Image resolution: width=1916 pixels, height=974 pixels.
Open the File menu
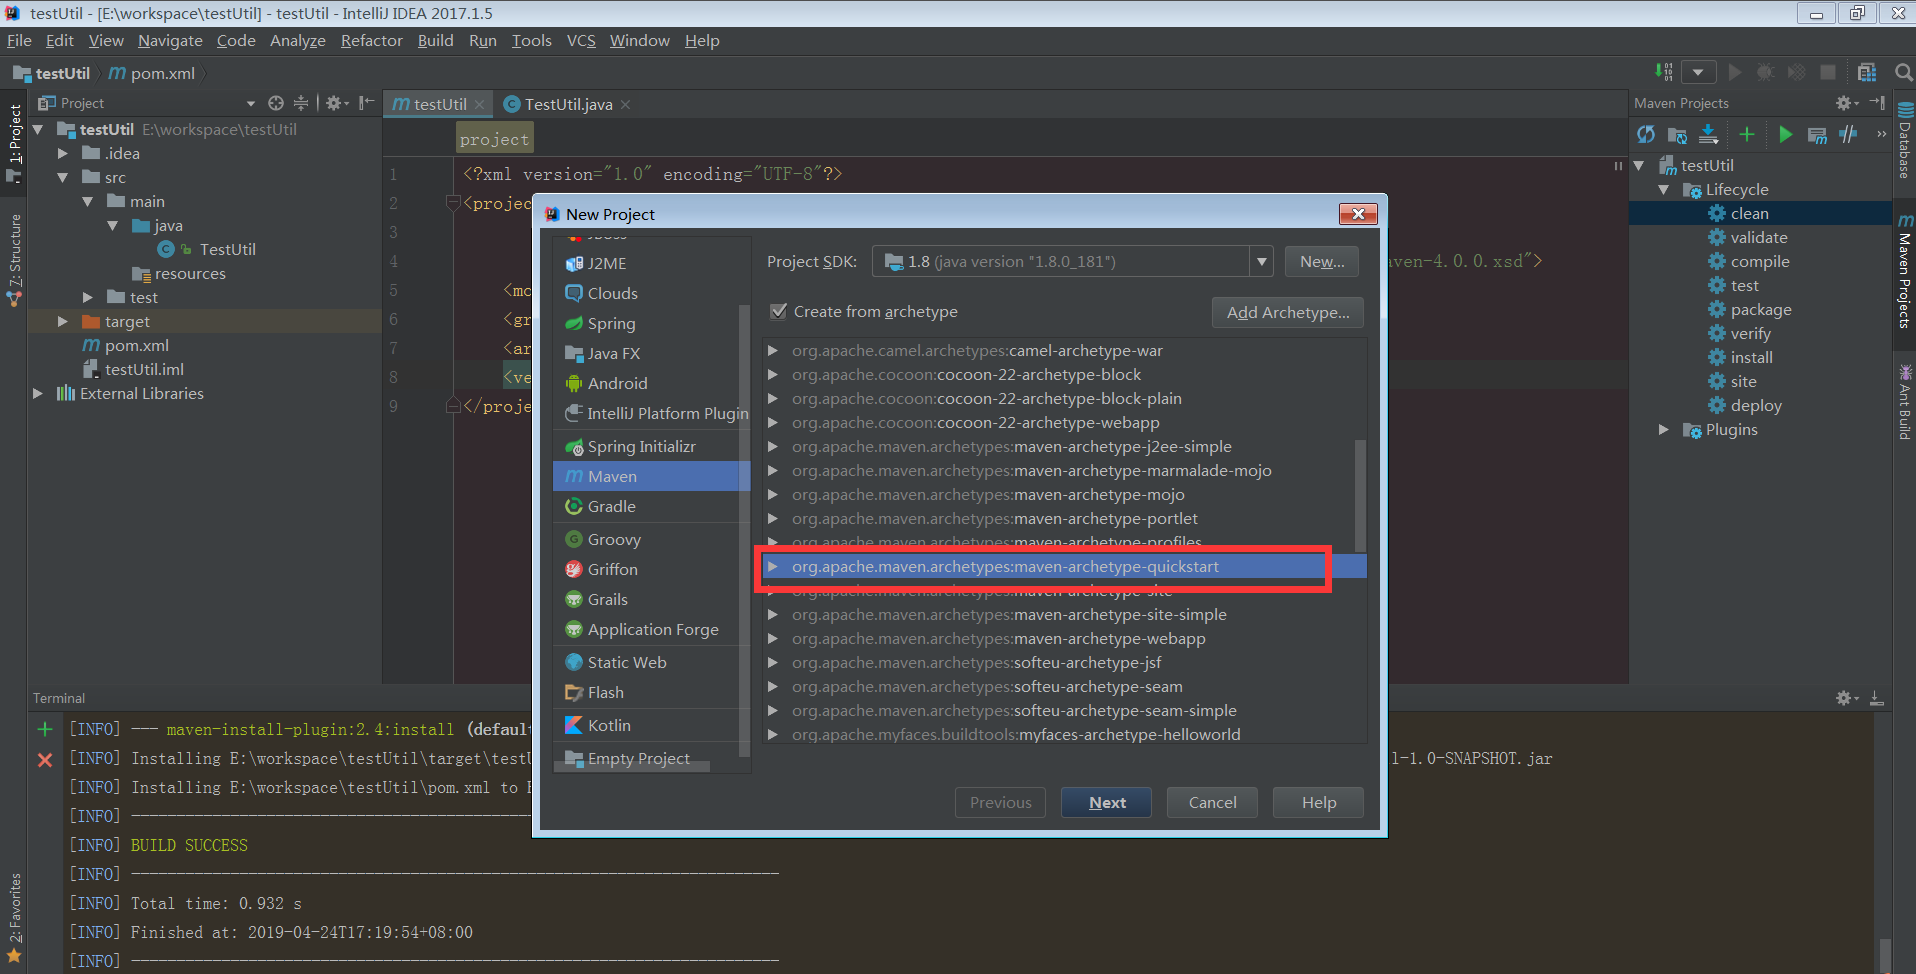(19, 41)
